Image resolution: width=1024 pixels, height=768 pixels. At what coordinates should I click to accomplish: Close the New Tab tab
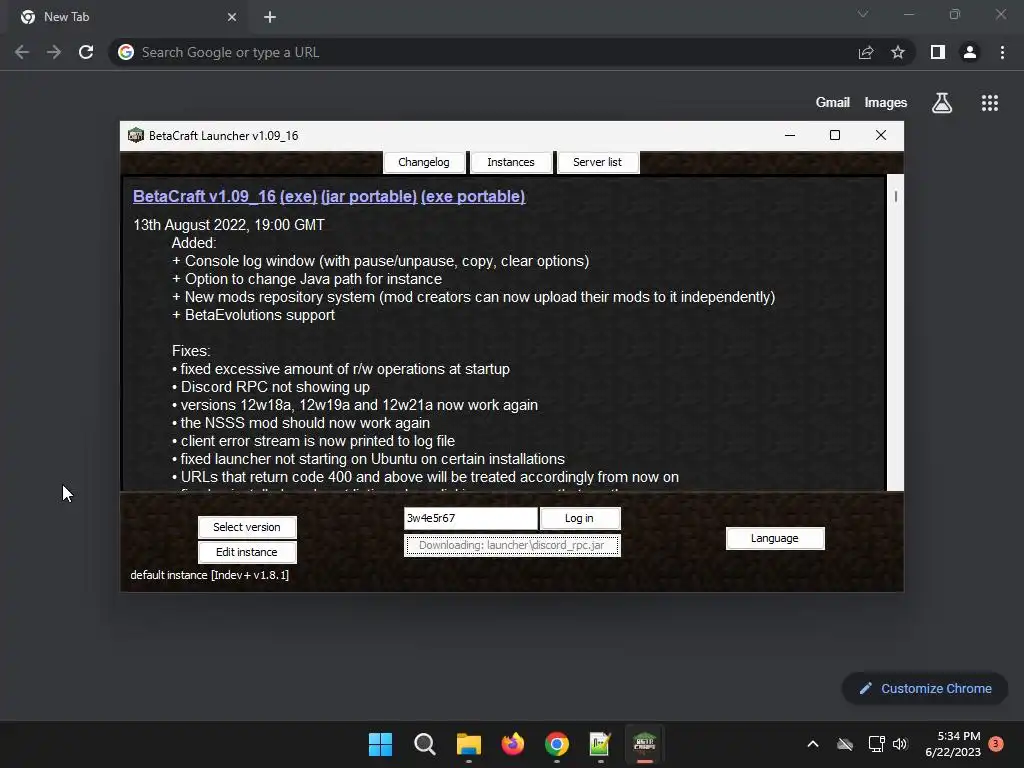click(232, 17)
